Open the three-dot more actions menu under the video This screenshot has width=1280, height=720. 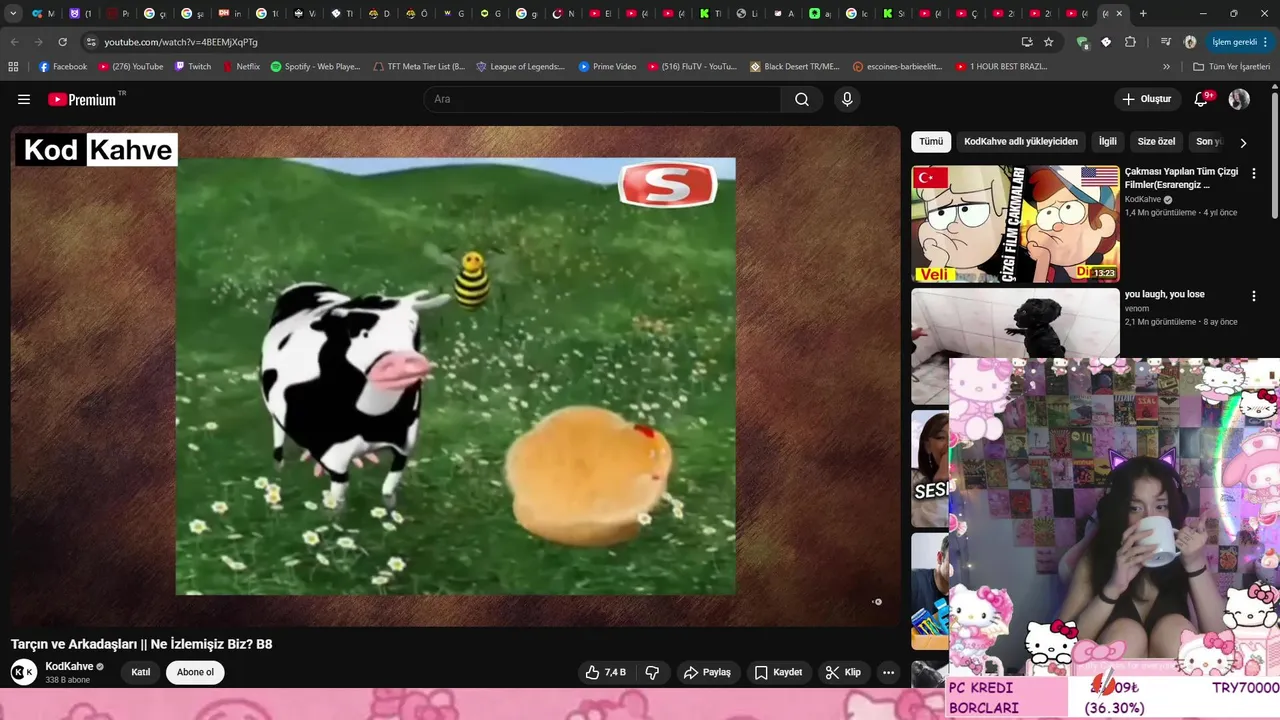888,672
